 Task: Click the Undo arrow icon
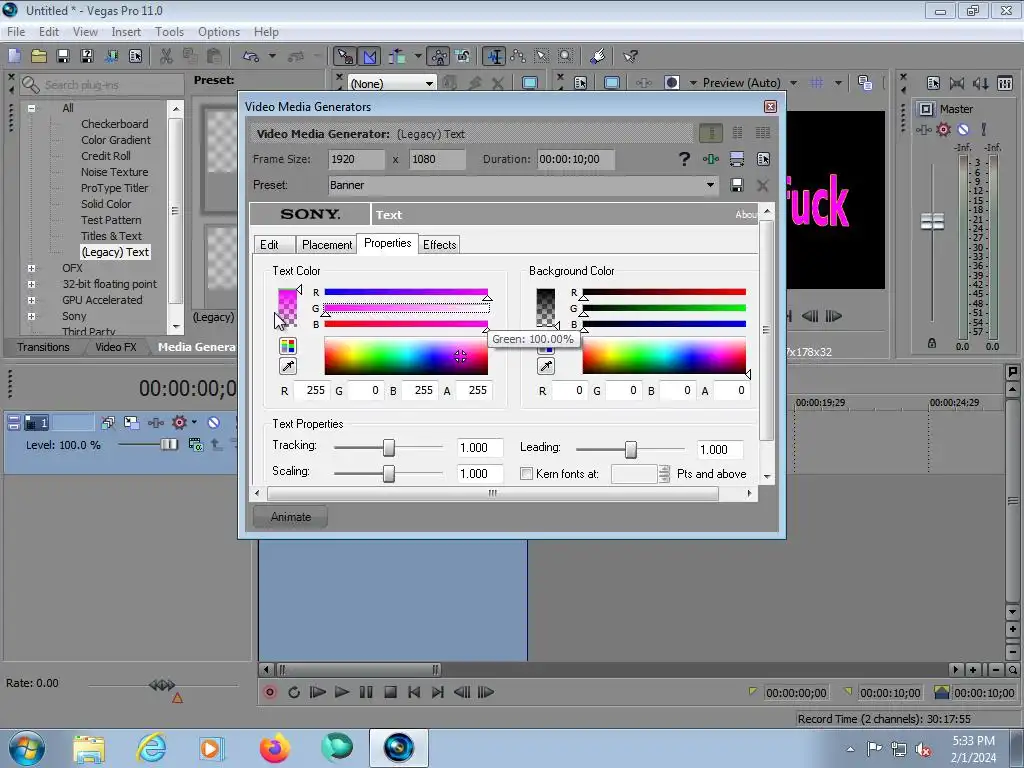pos(251,56)
